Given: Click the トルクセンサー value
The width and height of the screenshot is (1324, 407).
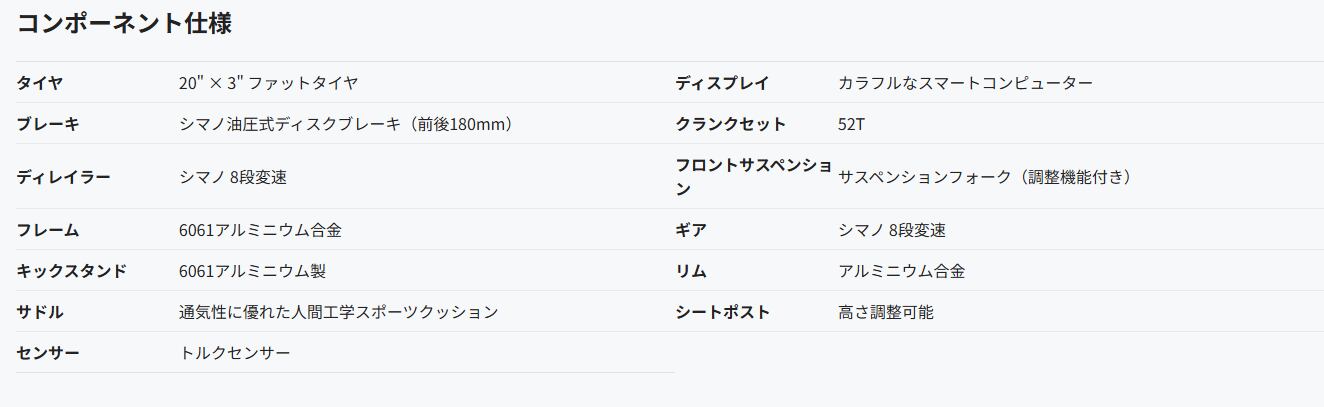Looking at the screenshot, I should pos(235,353).
